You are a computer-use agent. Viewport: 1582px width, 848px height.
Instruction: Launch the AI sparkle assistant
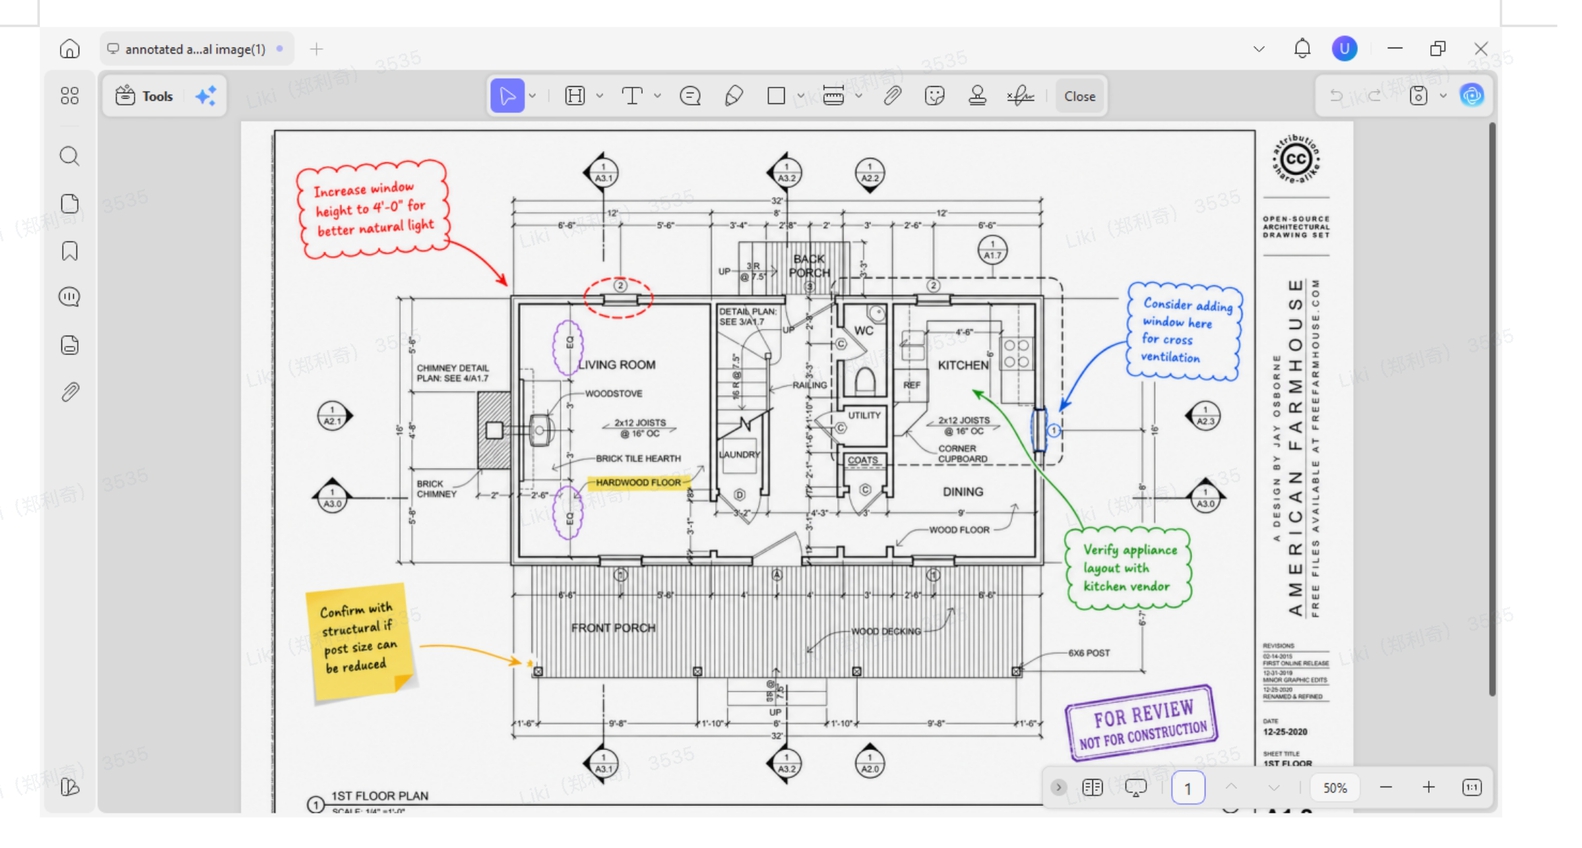[x=206, y=96]
